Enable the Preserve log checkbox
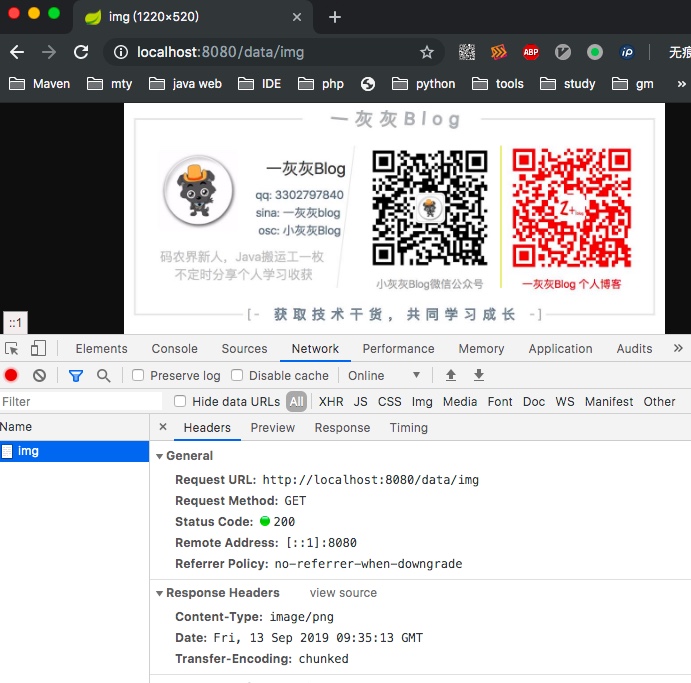Viewport: 691px width, 683px height. point(140,376)
